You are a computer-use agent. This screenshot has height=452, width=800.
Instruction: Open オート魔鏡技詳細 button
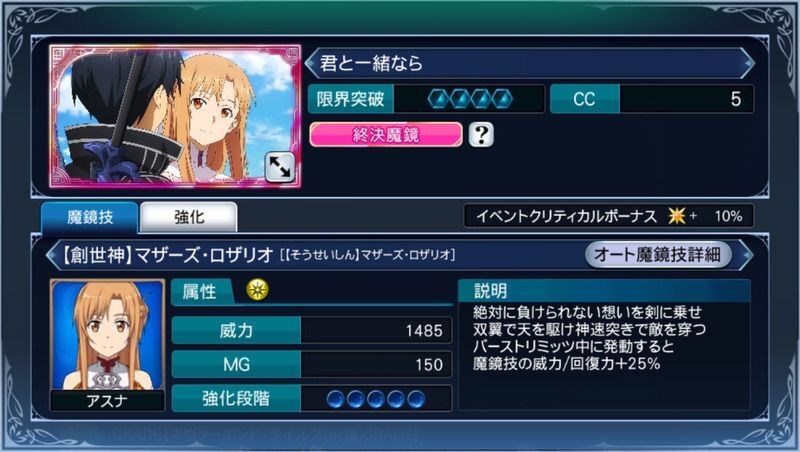[x=658, y=254]
